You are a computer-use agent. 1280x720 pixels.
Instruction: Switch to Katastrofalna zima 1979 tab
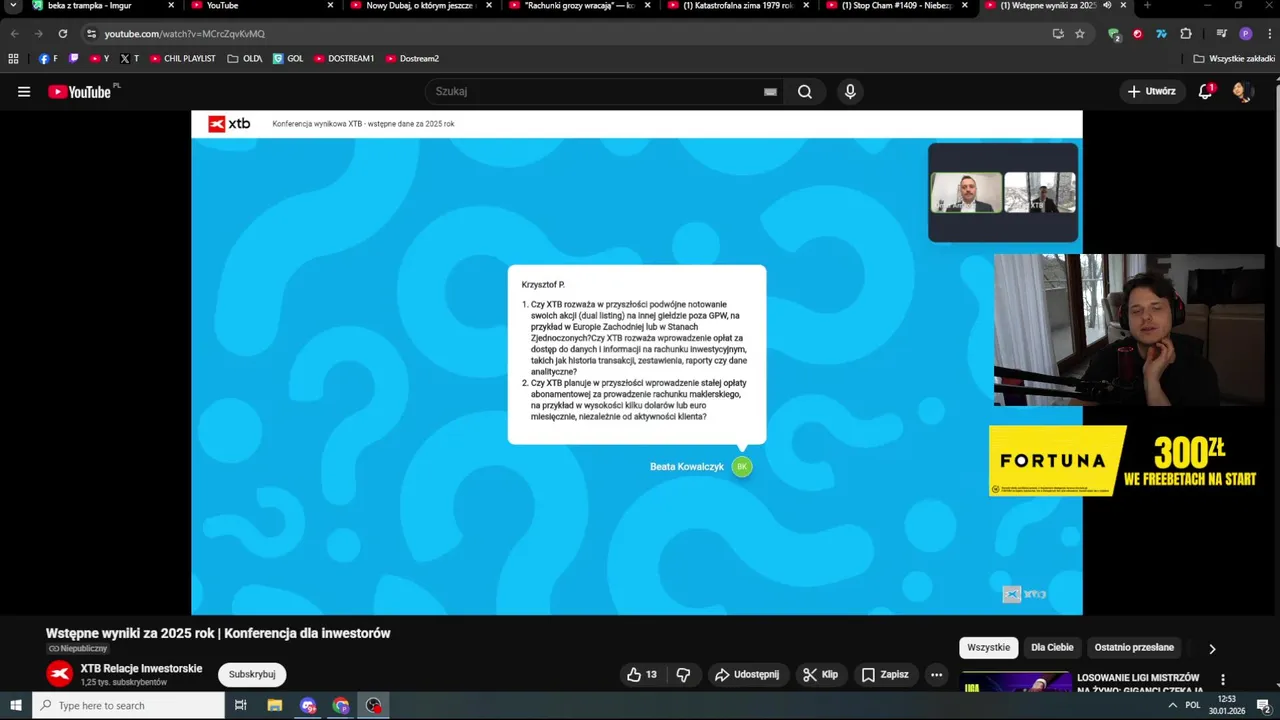pyautogui.click(x=737, y=6)
